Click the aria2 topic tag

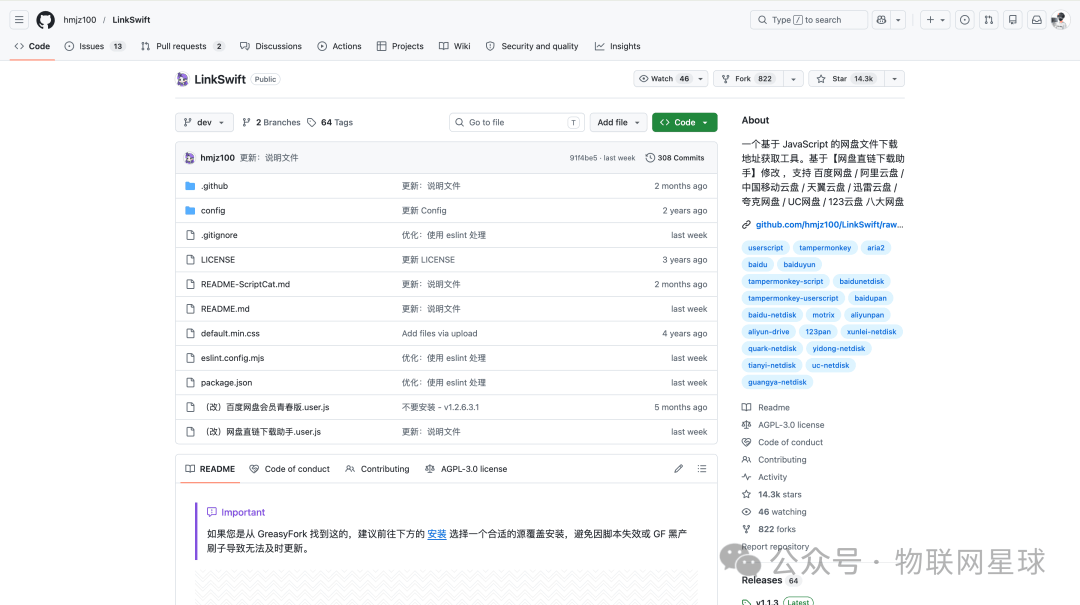875,248
